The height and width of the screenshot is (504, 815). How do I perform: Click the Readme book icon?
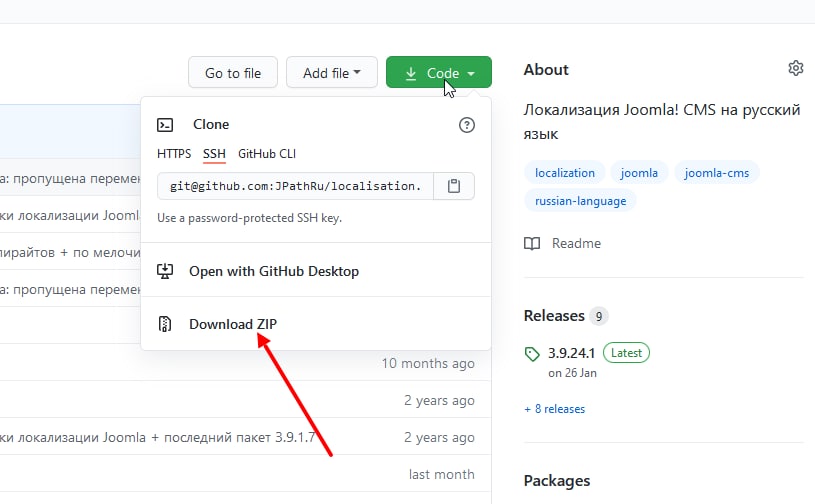tap(533, 243)
